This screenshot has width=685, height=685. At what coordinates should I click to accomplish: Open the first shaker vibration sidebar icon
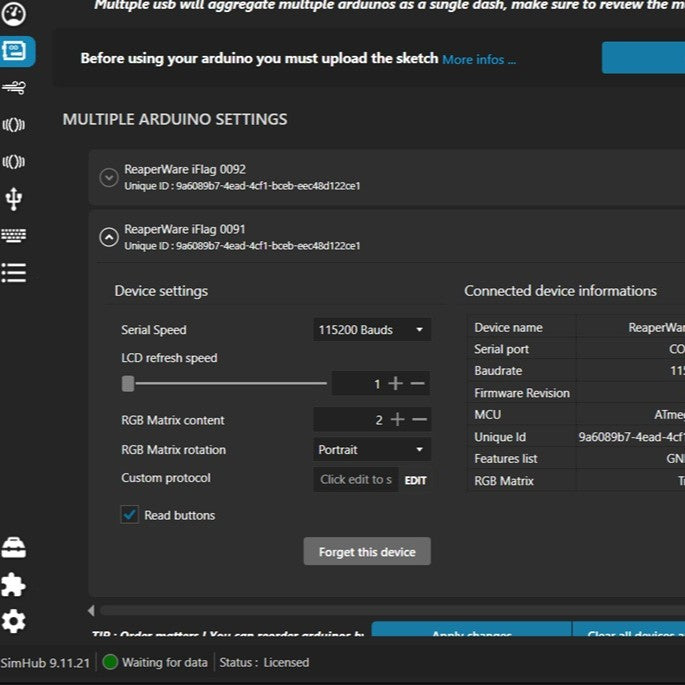pos(14,125)
